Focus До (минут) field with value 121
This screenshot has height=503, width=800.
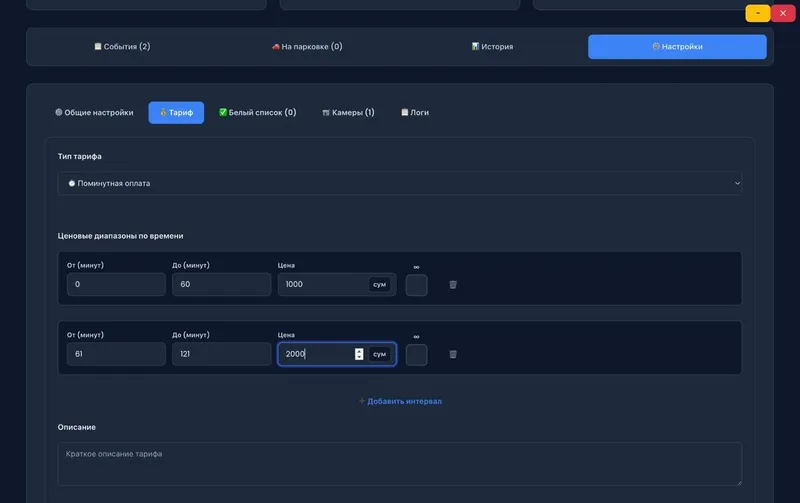pos(221,354)
